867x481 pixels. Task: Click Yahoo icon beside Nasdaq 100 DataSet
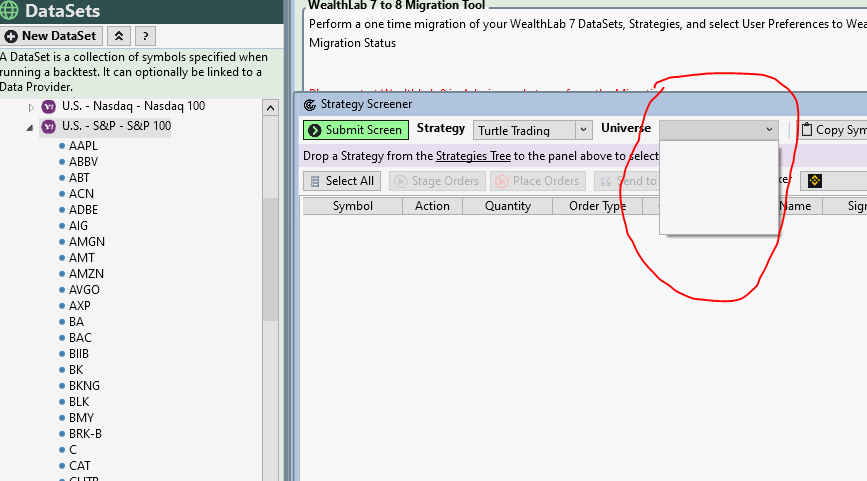[x=48, y=106]
